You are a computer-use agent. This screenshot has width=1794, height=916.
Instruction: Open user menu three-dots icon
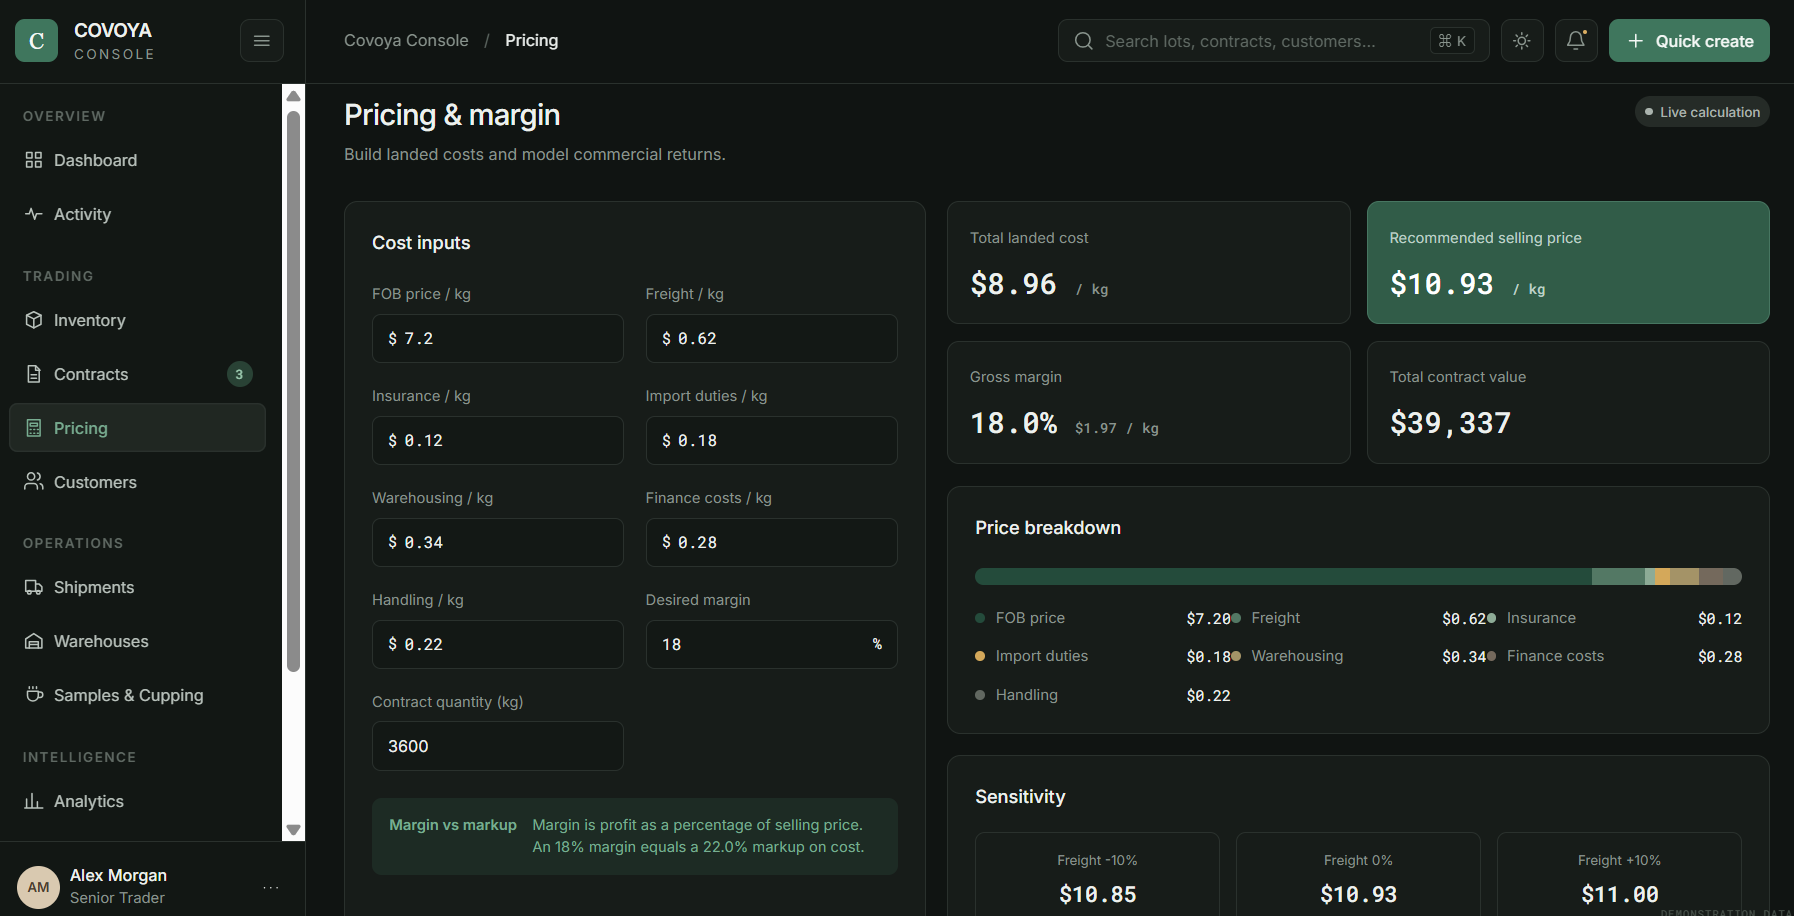271,887
